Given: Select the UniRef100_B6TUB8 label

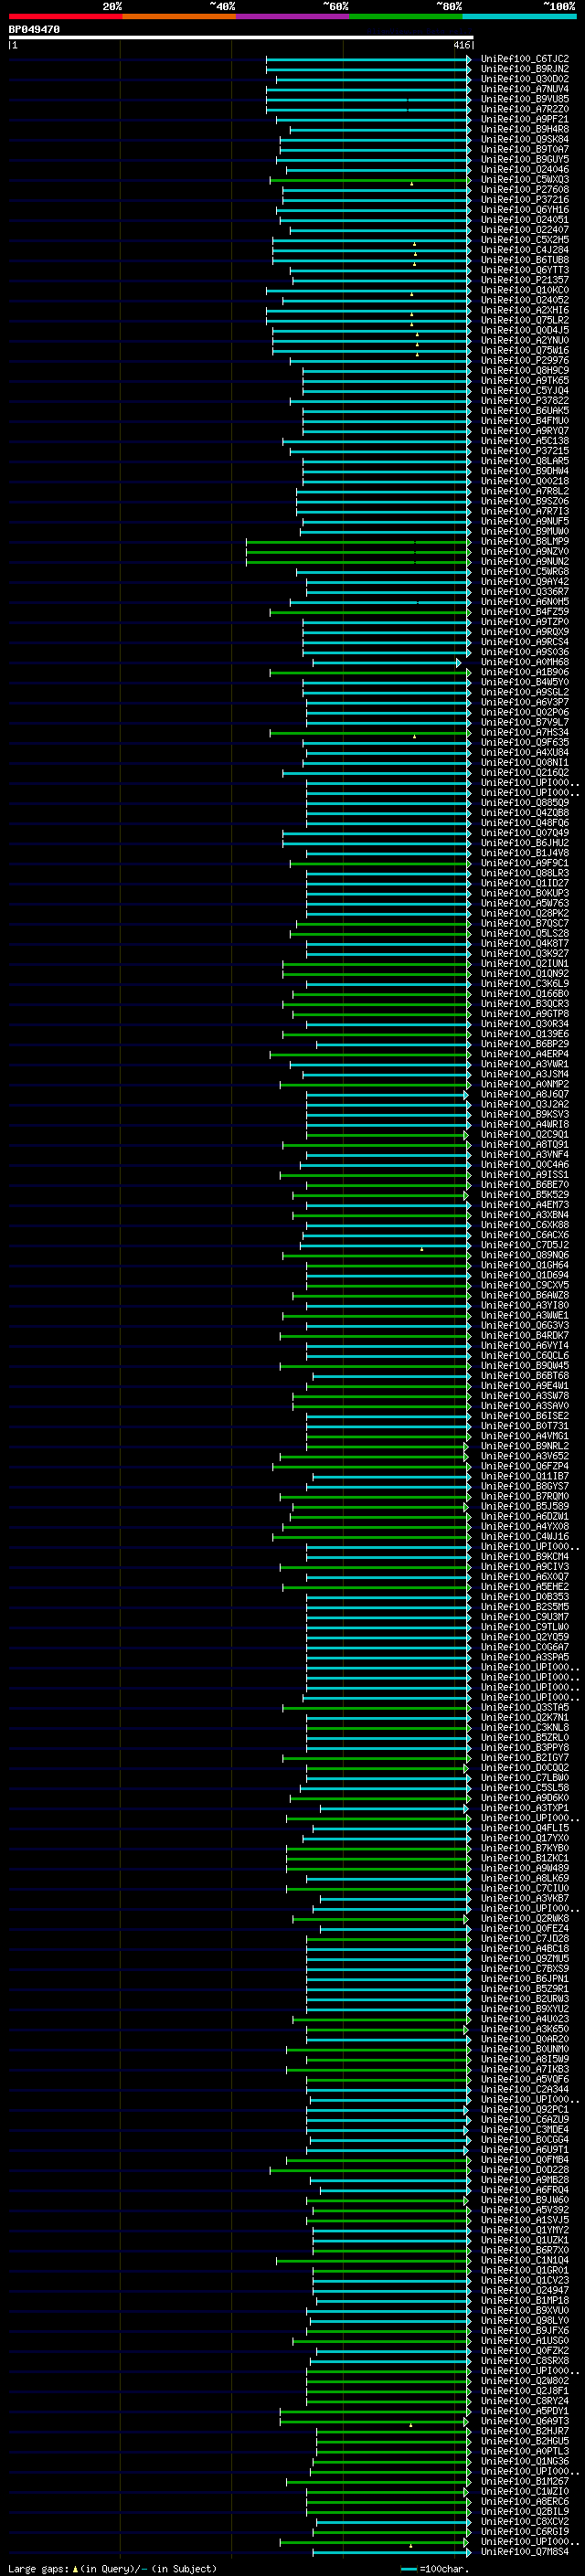Looking at the screenshot, I should 525,260.
